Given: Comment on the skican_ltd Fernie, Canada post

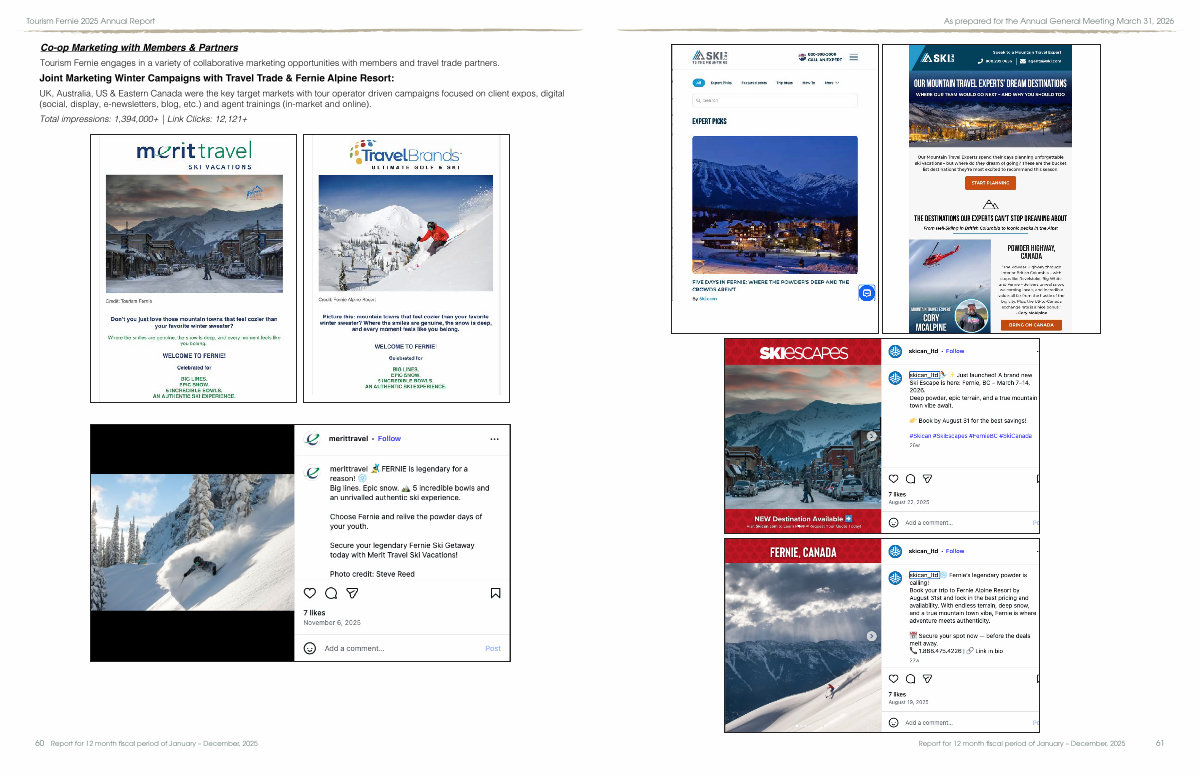Looking at the screenshot, I should click(x=910, y=679).
